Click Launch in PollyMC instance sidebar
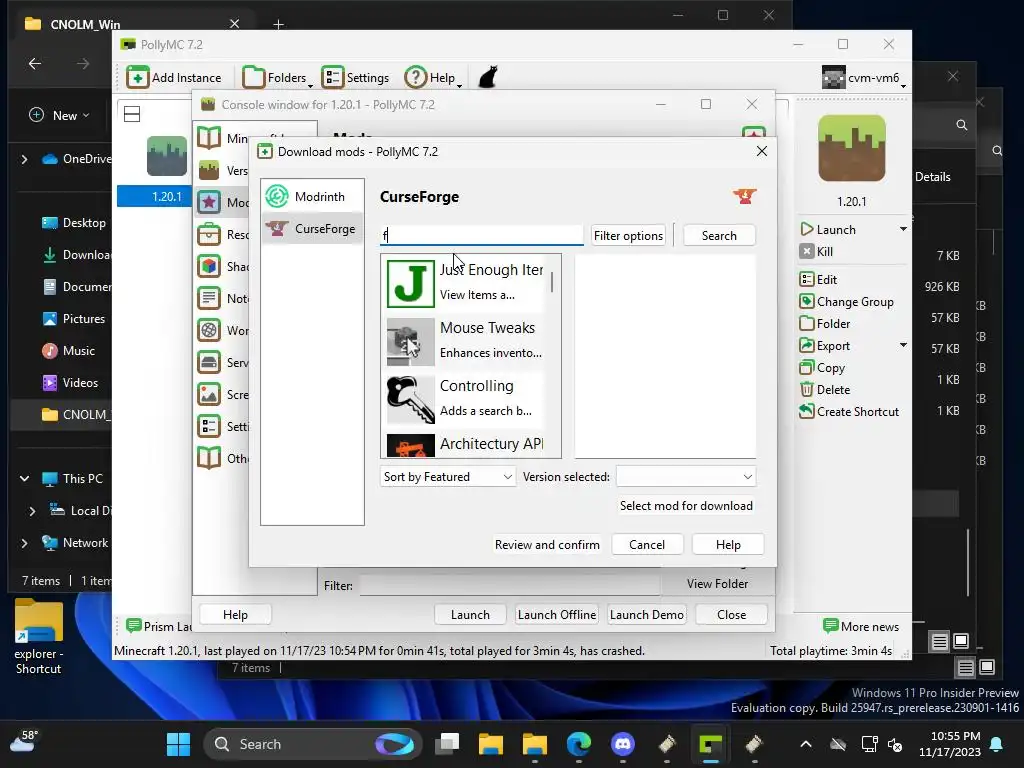Screen dimensions: 1024x768 click(x=828, y=229)
